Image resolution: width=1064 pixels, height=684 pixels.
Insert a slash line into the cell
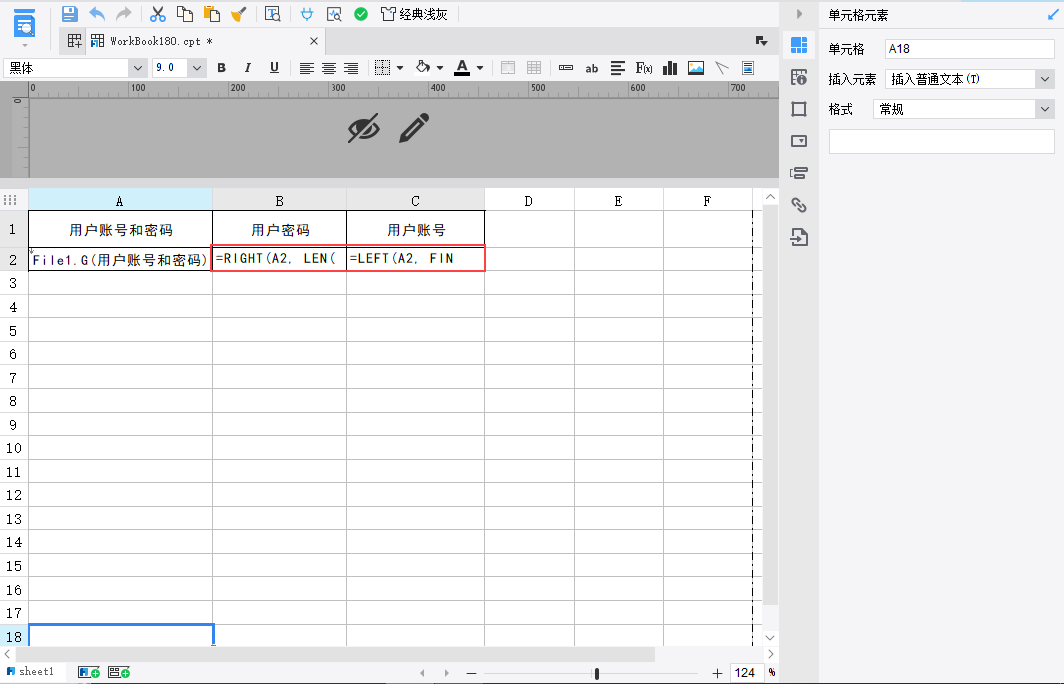pos(722,68)
